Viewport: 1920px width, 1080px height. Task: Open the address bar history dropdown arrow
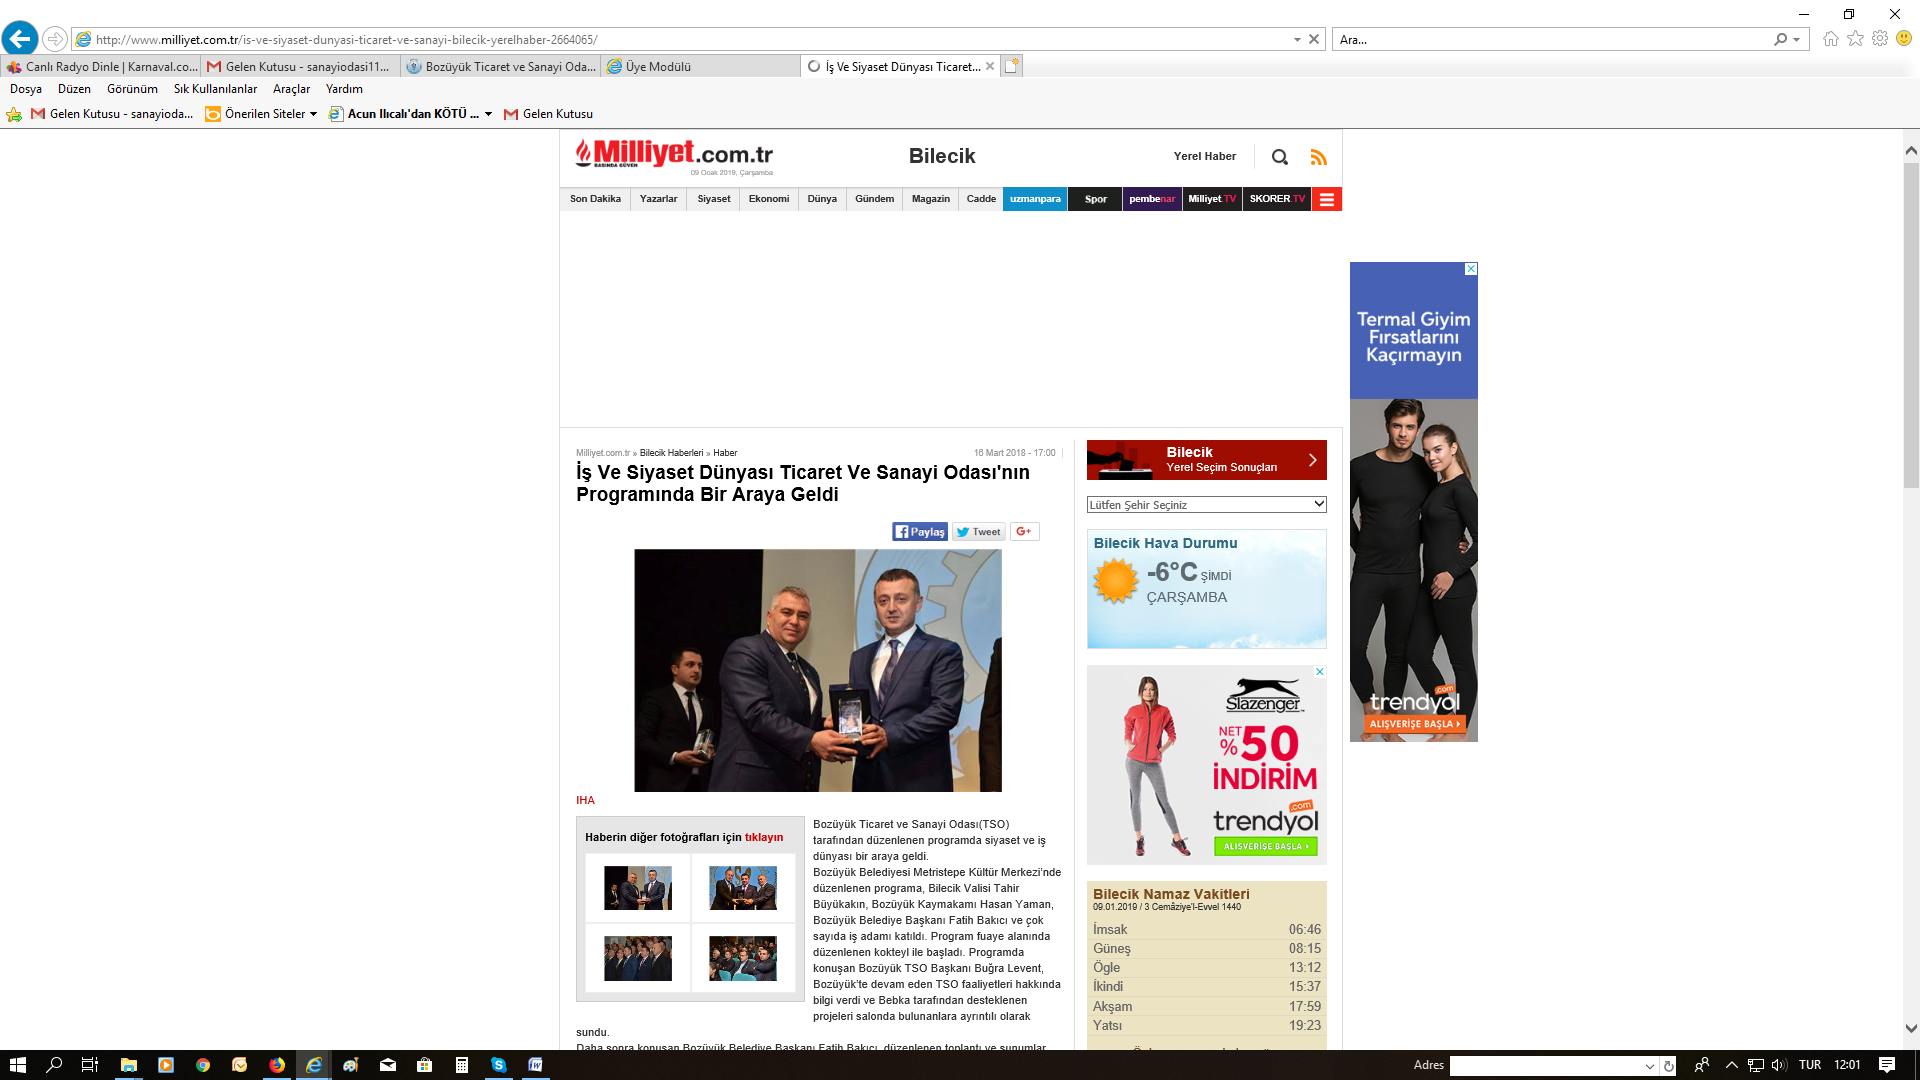(1297, 39)
